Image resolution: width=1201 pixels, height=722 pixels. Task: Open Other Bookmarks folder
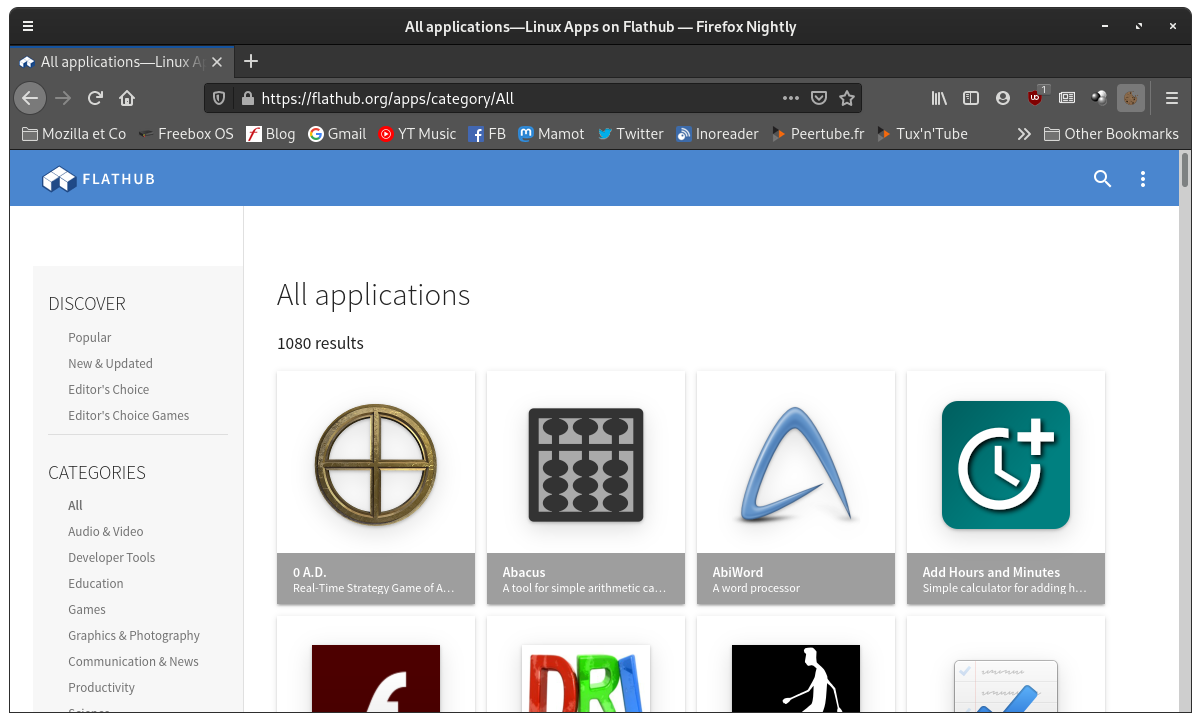pos(1111,134)
